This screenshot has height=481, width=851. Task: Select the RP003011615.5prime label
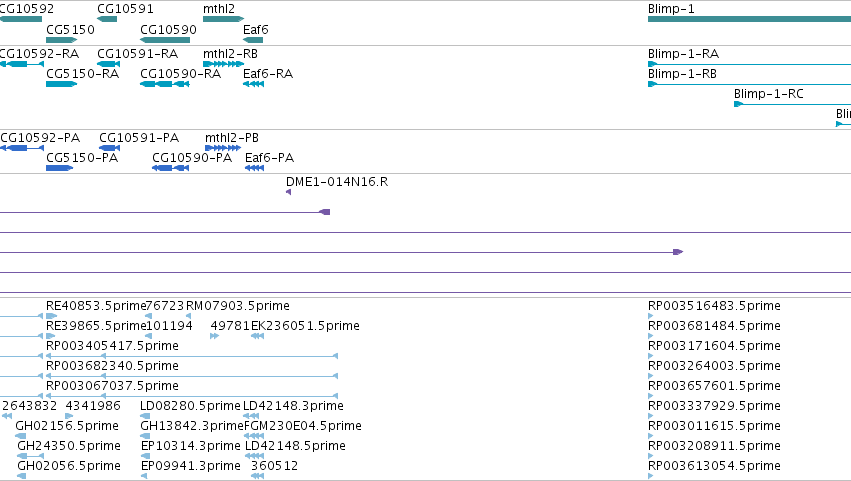click(714, 426)
